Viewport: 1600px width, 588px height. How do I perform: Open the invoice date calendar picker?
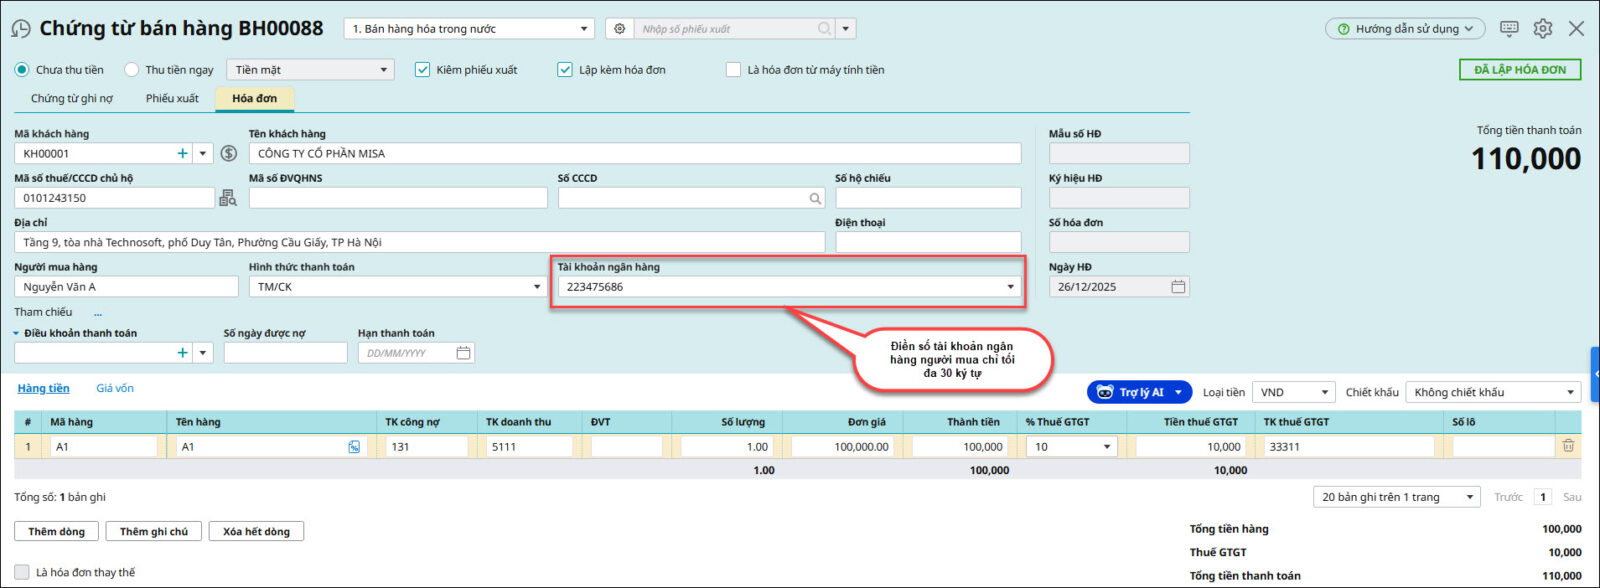1178,287
